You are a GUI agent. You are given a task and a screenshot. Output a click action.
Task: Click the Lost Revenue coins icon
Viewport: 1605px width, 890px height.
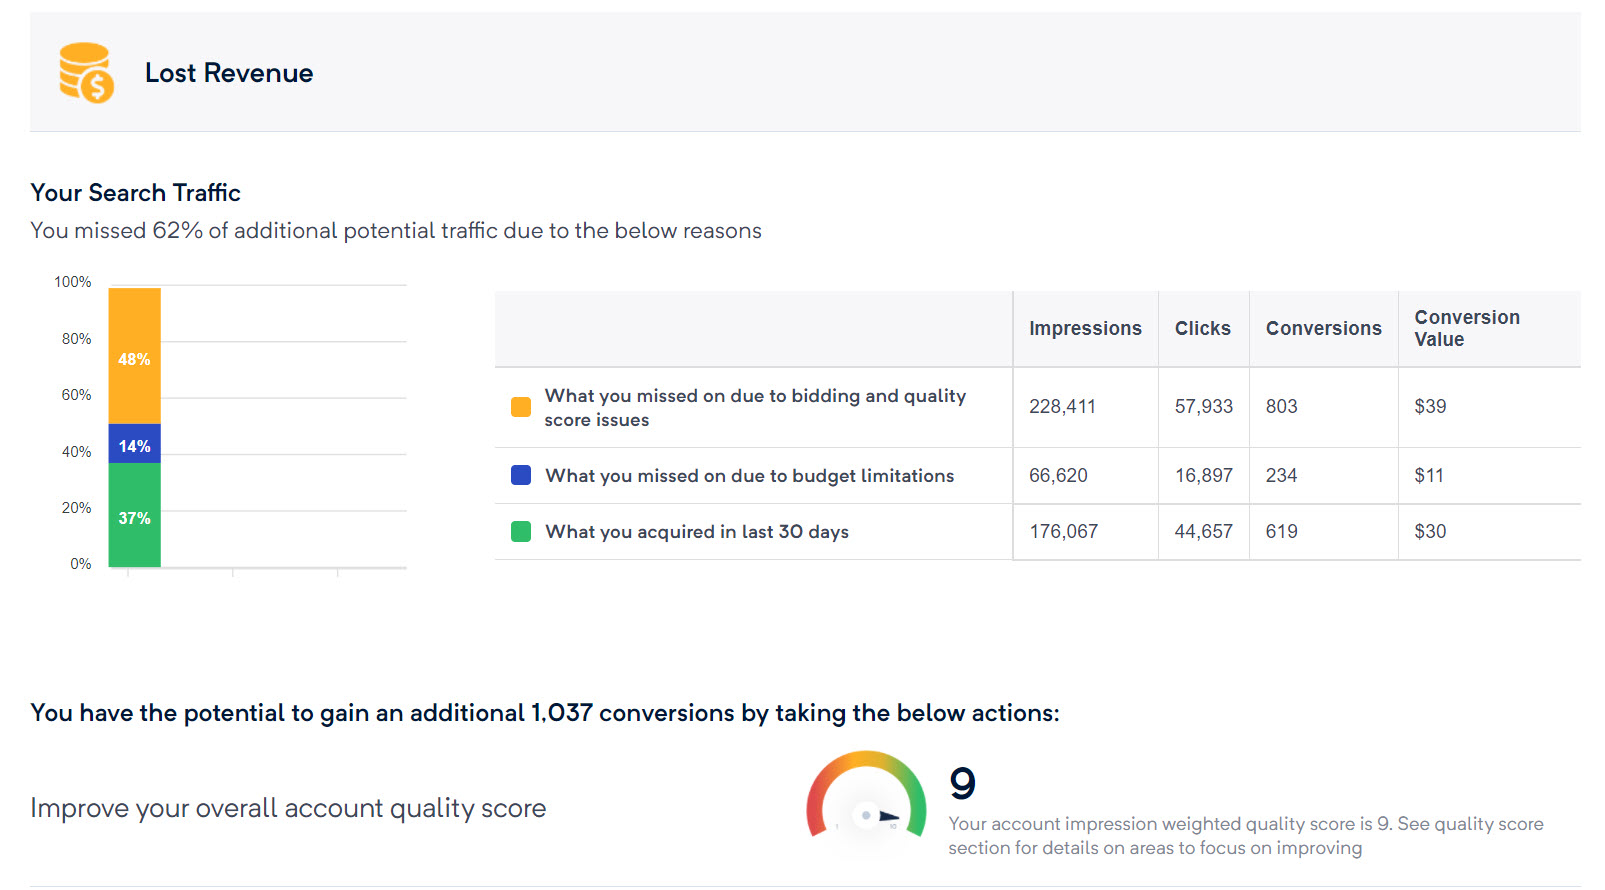(86, 73)
